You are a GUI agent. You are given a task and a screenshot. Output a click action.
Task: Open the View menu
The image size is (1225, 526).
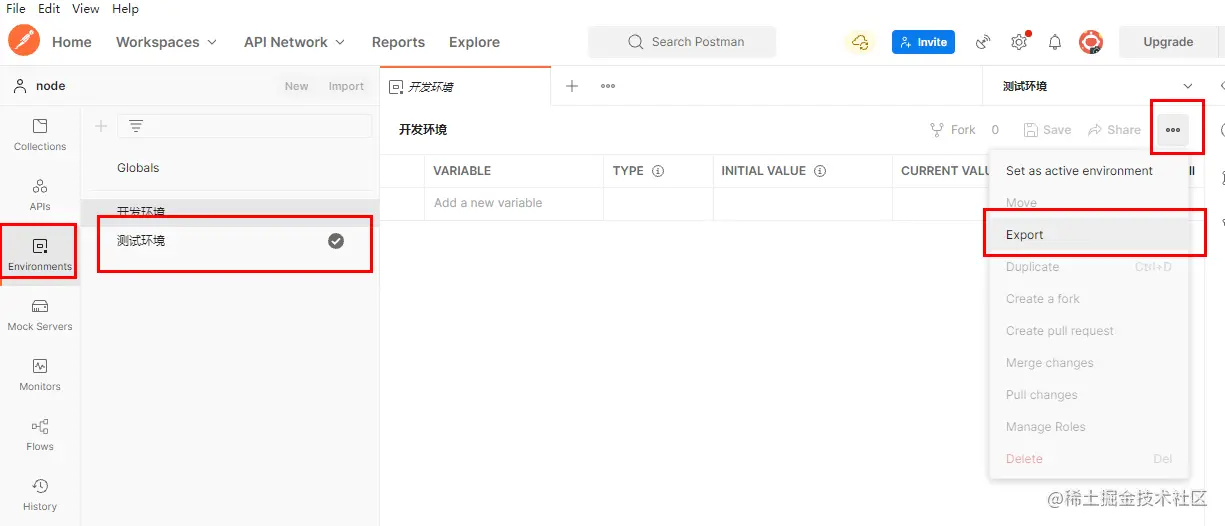[86, 9]
